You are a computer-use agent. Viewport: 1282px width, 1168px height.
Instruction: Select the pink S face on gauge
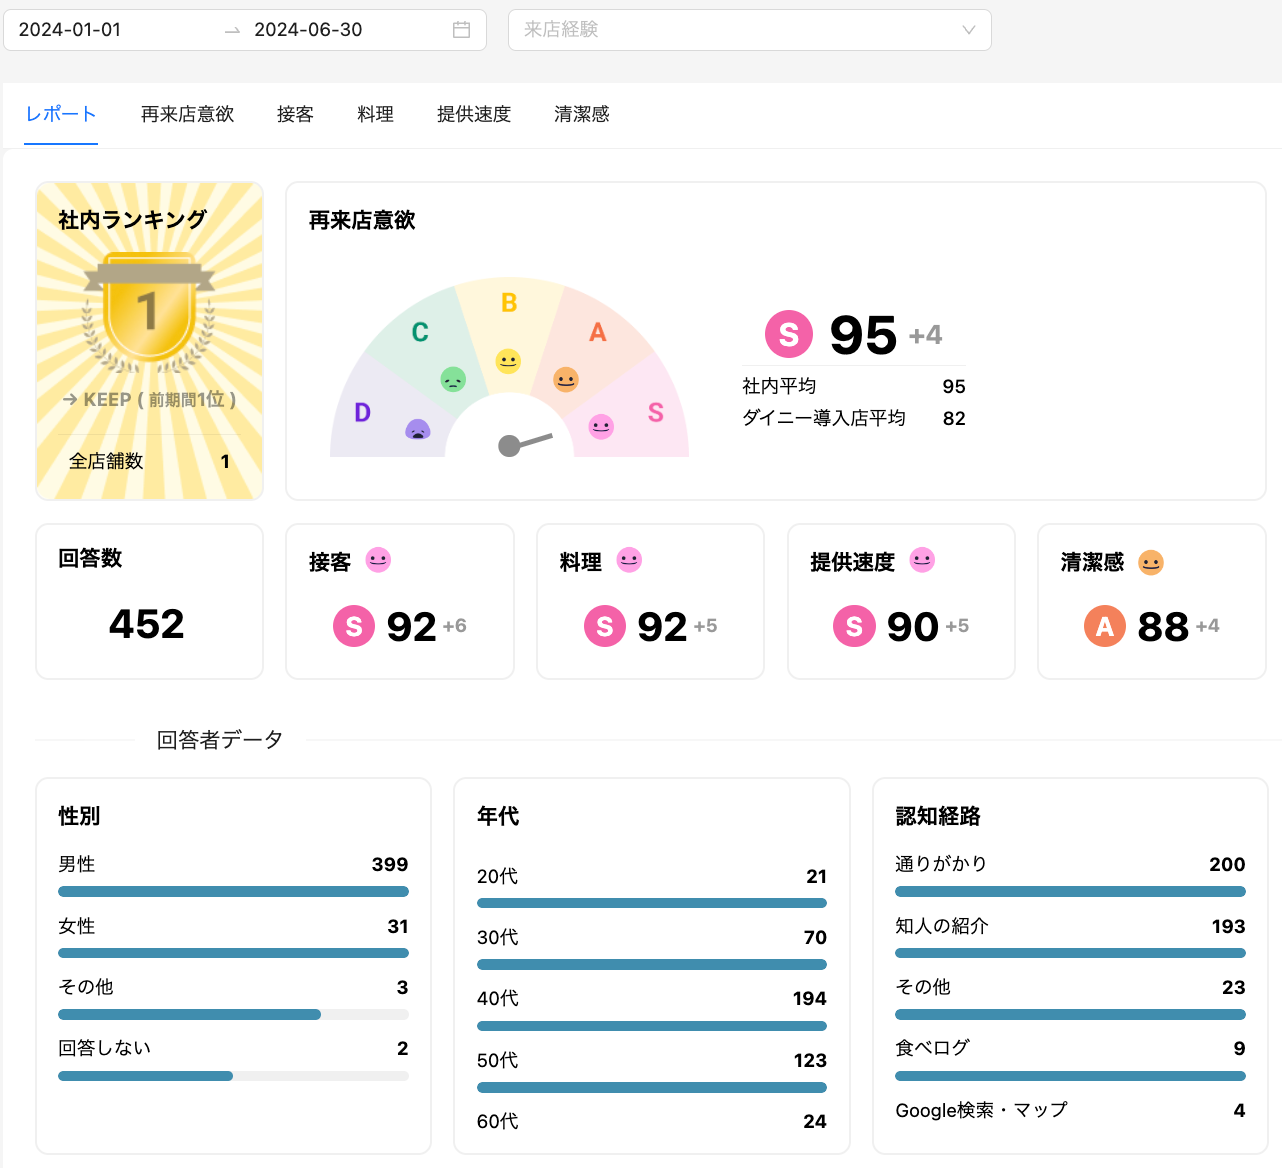click(601, 427)
